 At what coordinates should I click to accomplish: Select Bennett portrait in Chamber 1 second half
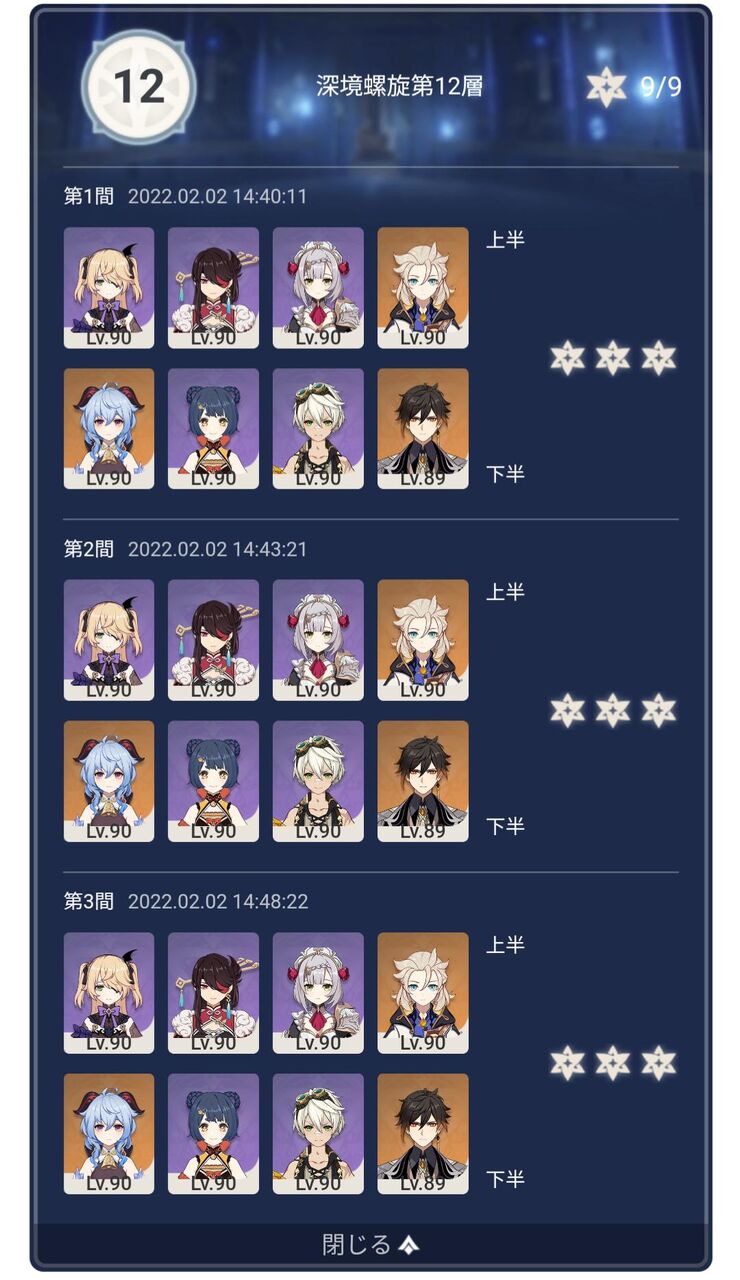click(318, 429)
